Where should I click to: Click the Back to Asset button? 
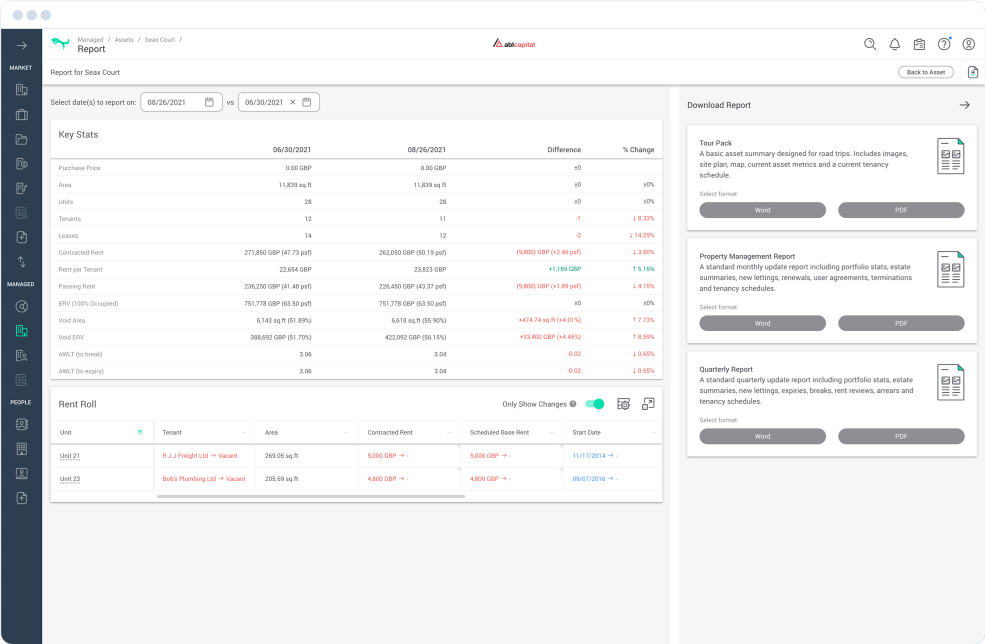[925, 72]
